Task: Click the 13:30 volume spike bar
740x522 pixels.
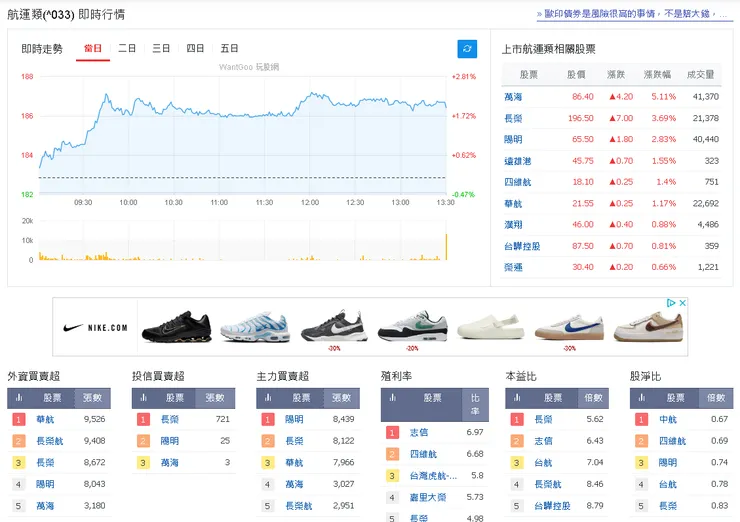Action: tap(446, 247)
